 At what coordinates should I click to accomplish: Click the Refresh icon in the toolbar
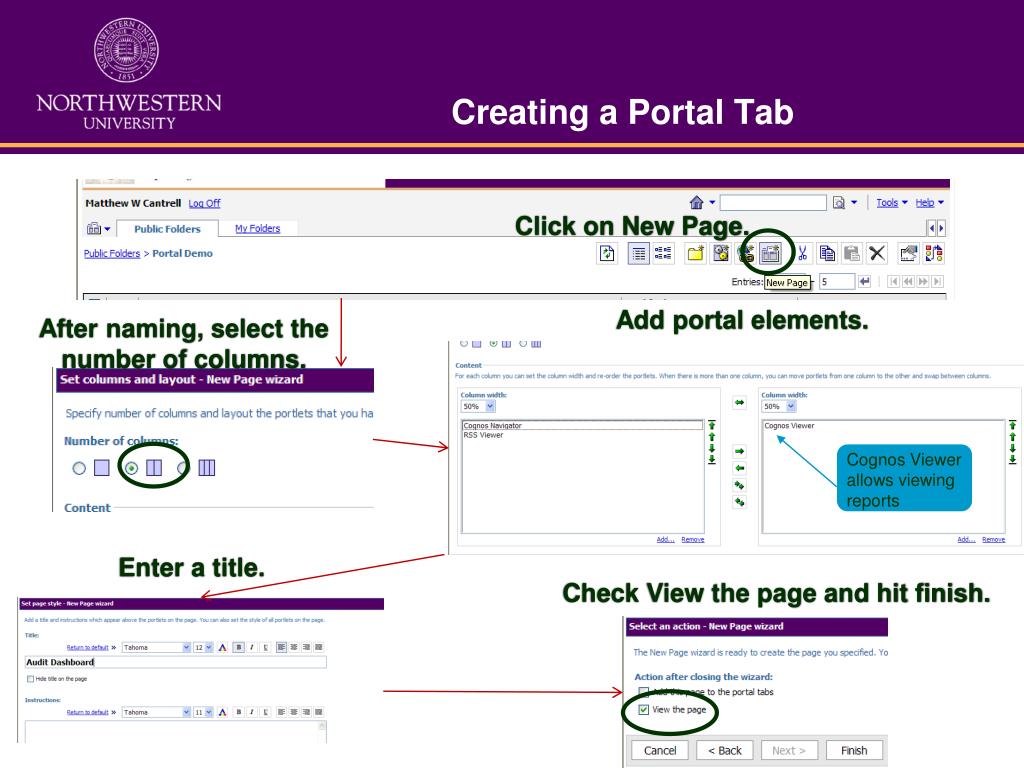pyautogui.click(x=607, y=253)
